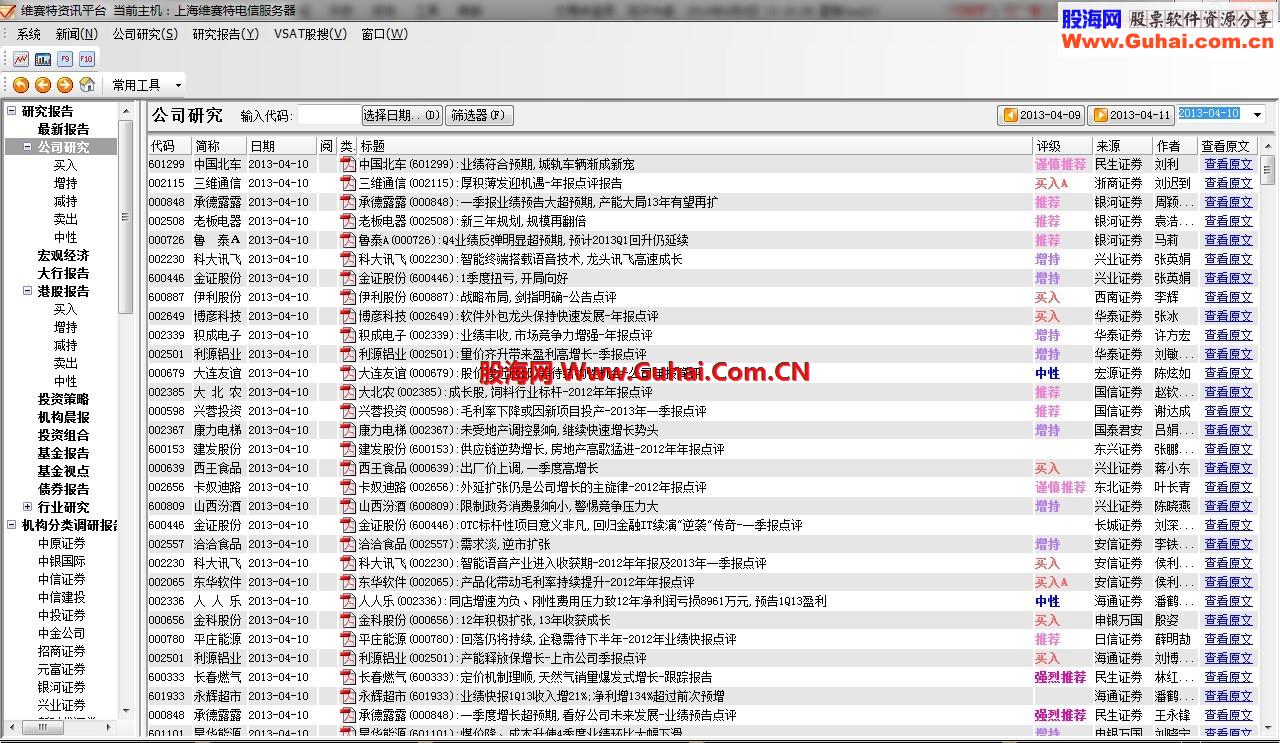Select 招商证券 in the institution list
The image size is (1280, 743).
[x=62, y=651]
